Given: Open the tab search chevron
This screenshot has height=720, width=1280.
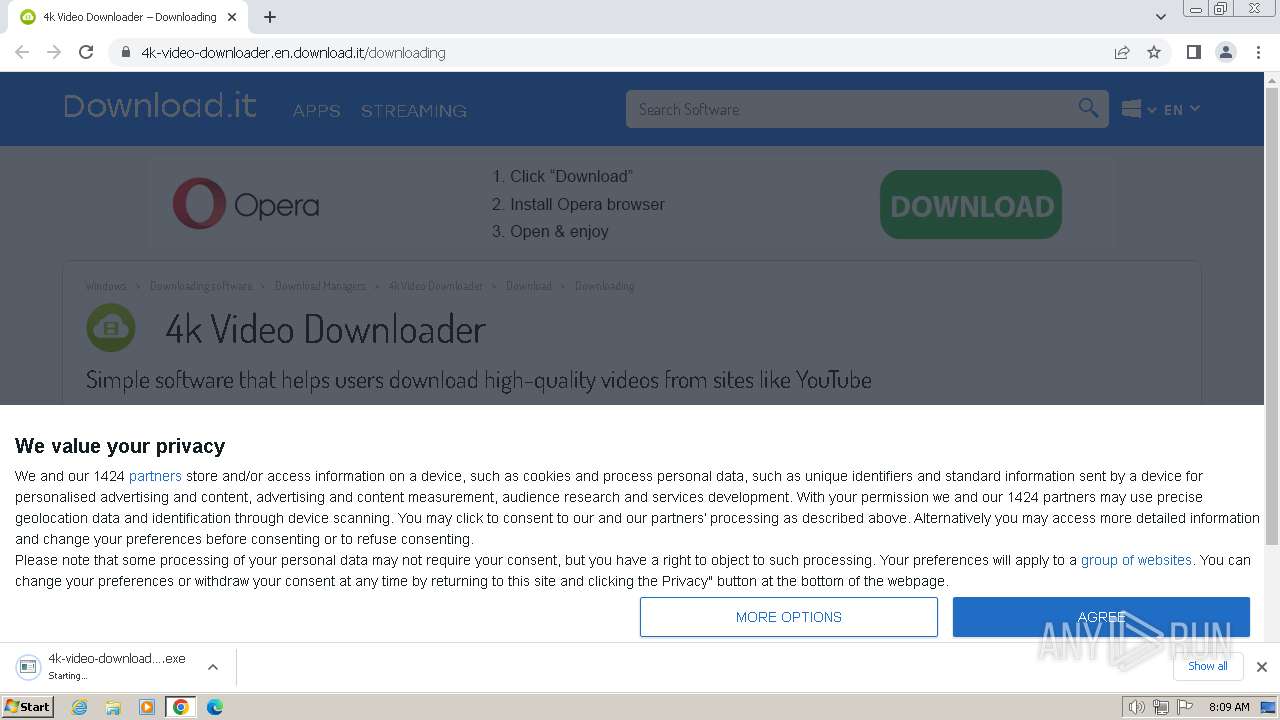Looking at the screenshot, I should 1160,17.
